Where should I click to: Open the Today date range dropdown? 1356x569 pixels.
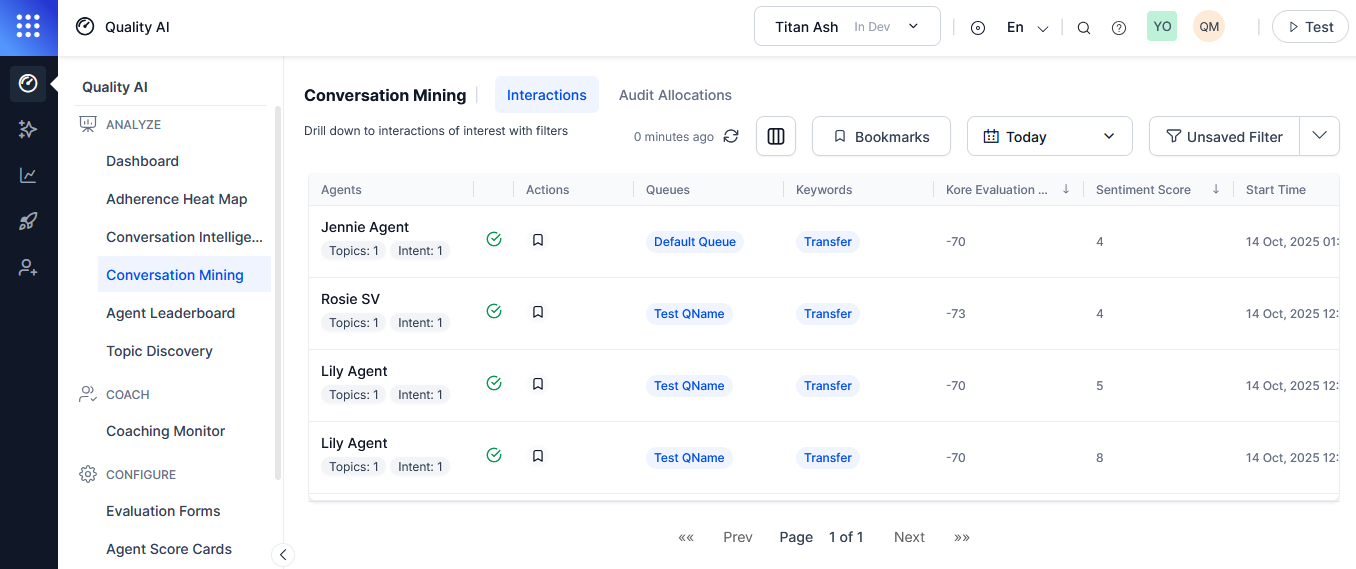[x=1049, y=136]
